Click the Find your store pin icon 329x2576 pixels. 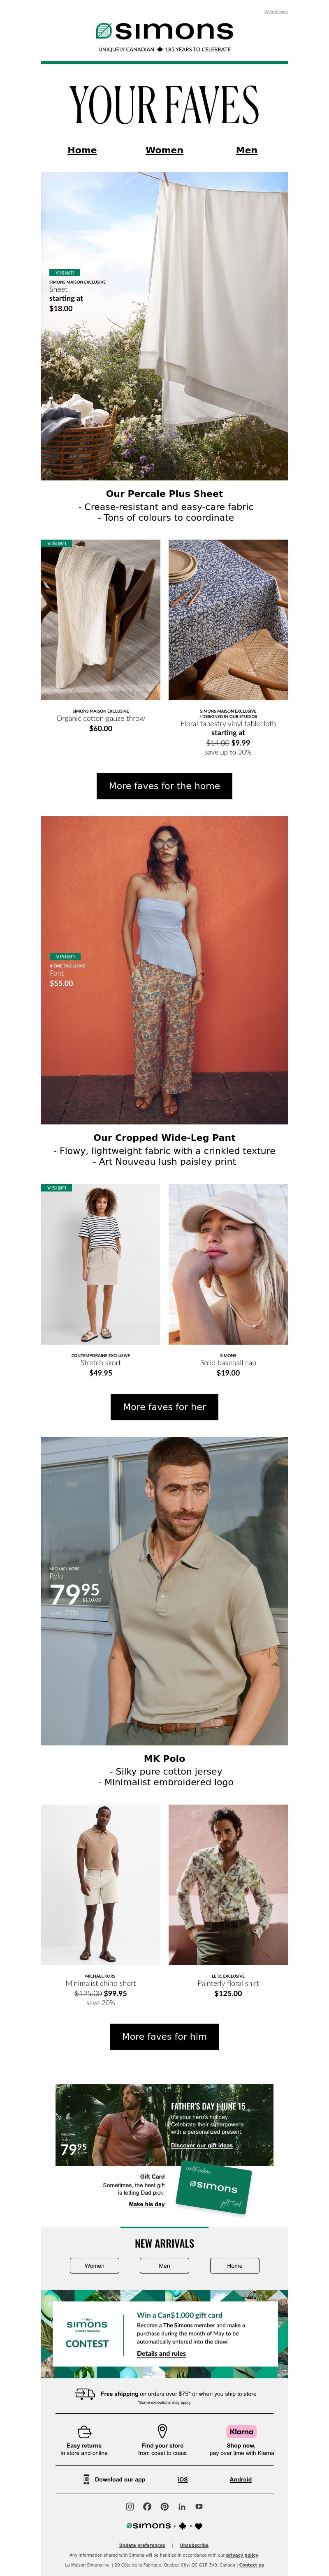(162, 2431)
